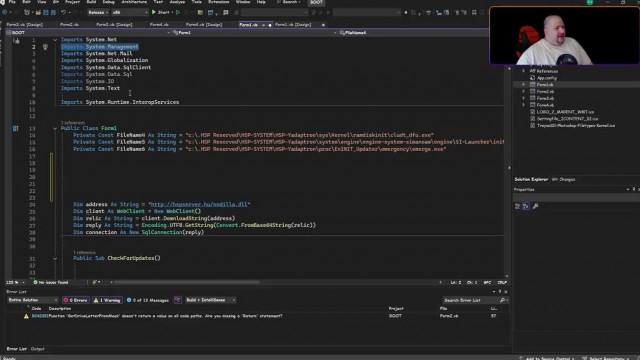Expand the References node in Solution Explorer
The width and height of the screenshot is (640, 360).
(x=524, y=71)
